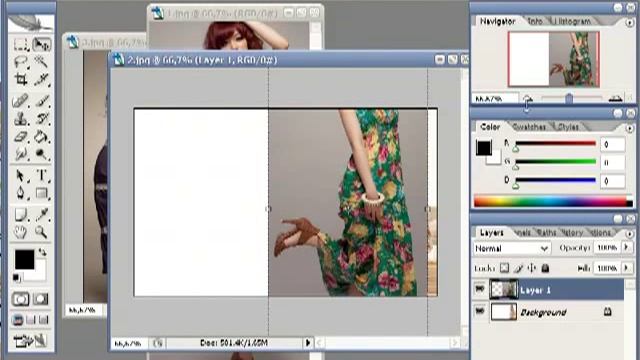
Task: Select the Healing Brush tool
Action: pos(20,100)
